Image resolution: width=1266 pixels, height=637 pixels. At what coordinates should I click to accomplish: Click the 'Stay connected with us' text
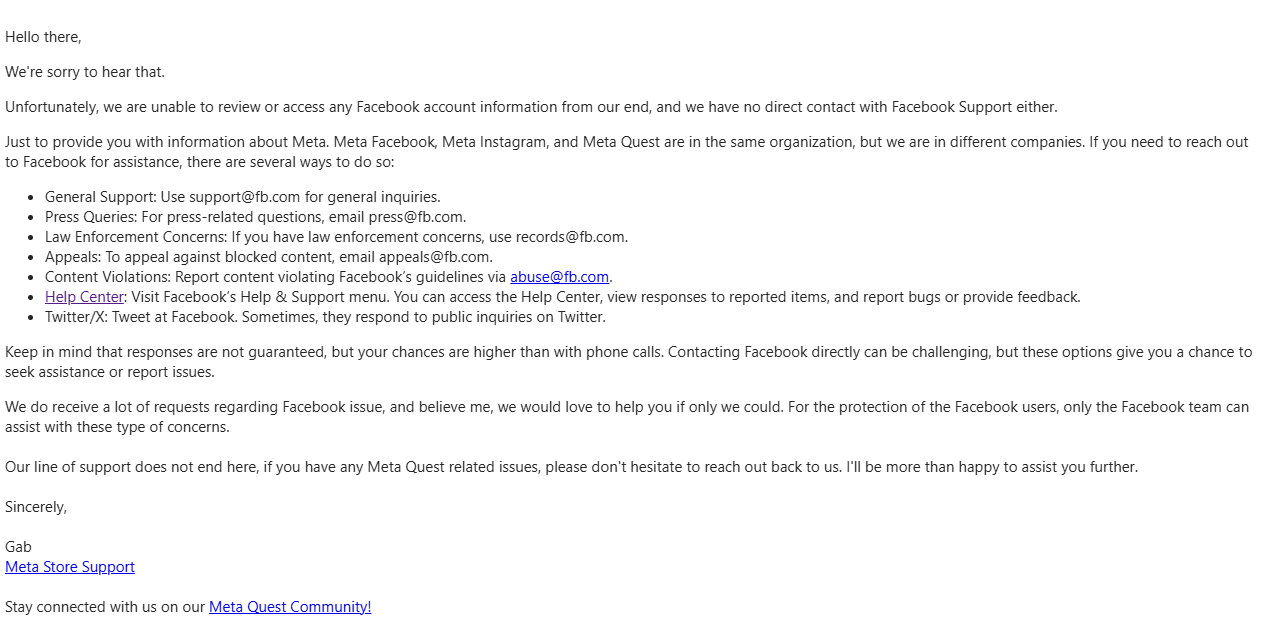(105, 607)
